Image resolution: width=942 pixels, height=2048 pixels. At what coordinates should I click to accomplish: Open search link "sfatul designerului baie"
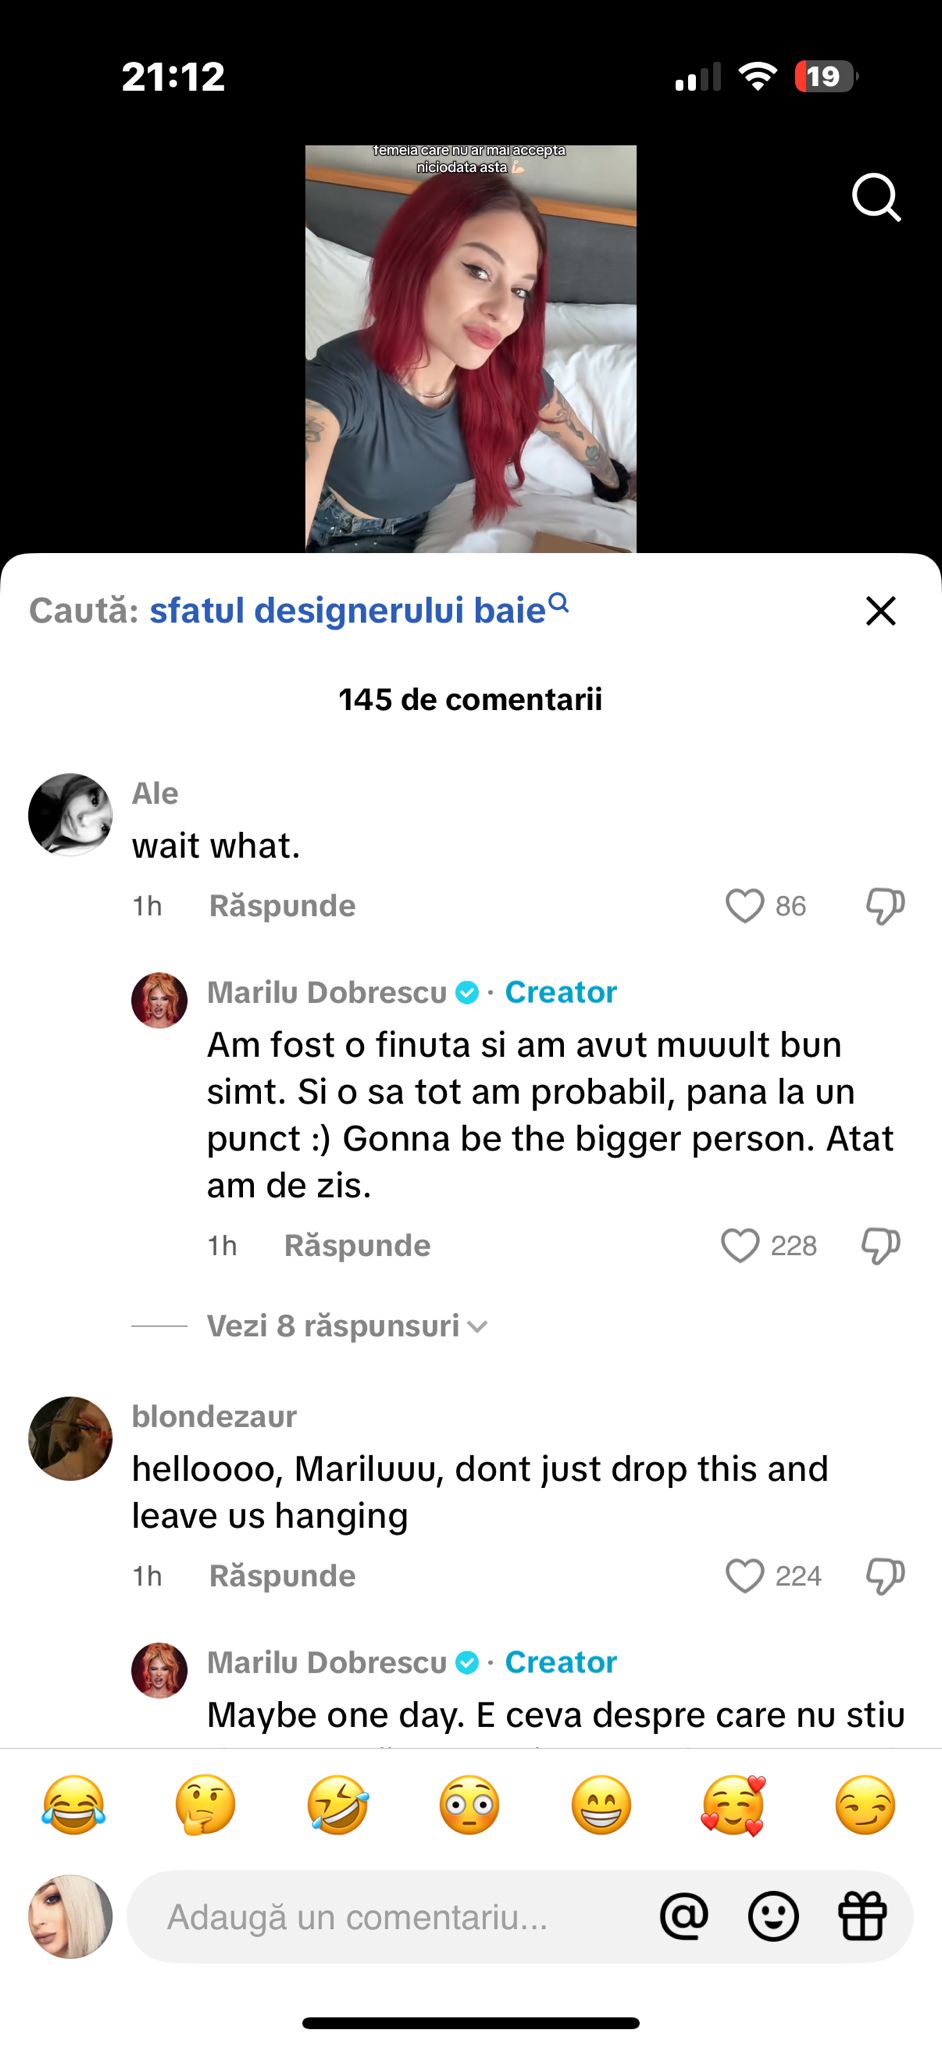tap(348, 610)
